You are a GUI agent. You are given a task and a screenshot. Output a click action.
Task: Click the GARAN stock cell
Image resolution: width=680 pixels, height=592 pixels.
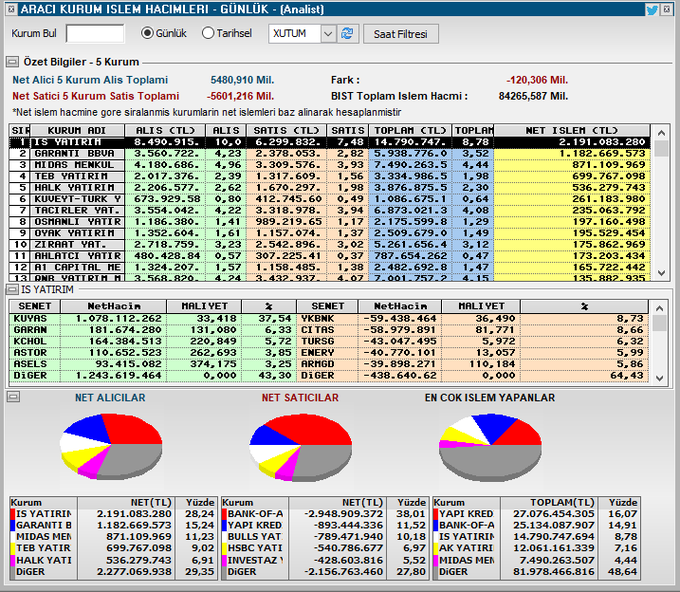[35, 330]
